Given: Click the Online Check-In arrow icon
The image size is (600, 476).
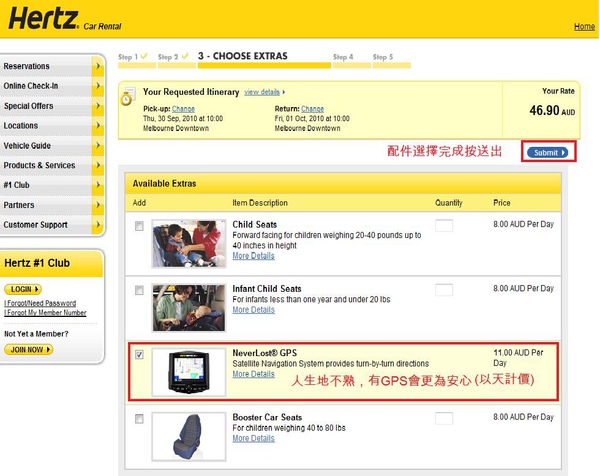Looking at the screenshot, I should coord(98,86).
